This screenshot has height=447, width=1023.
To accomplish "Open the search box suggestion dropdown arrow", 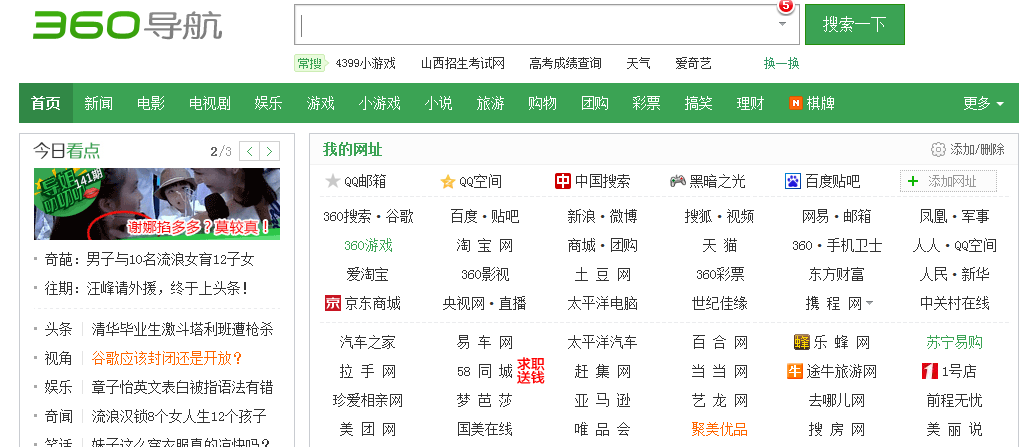I will coord(782,24).
